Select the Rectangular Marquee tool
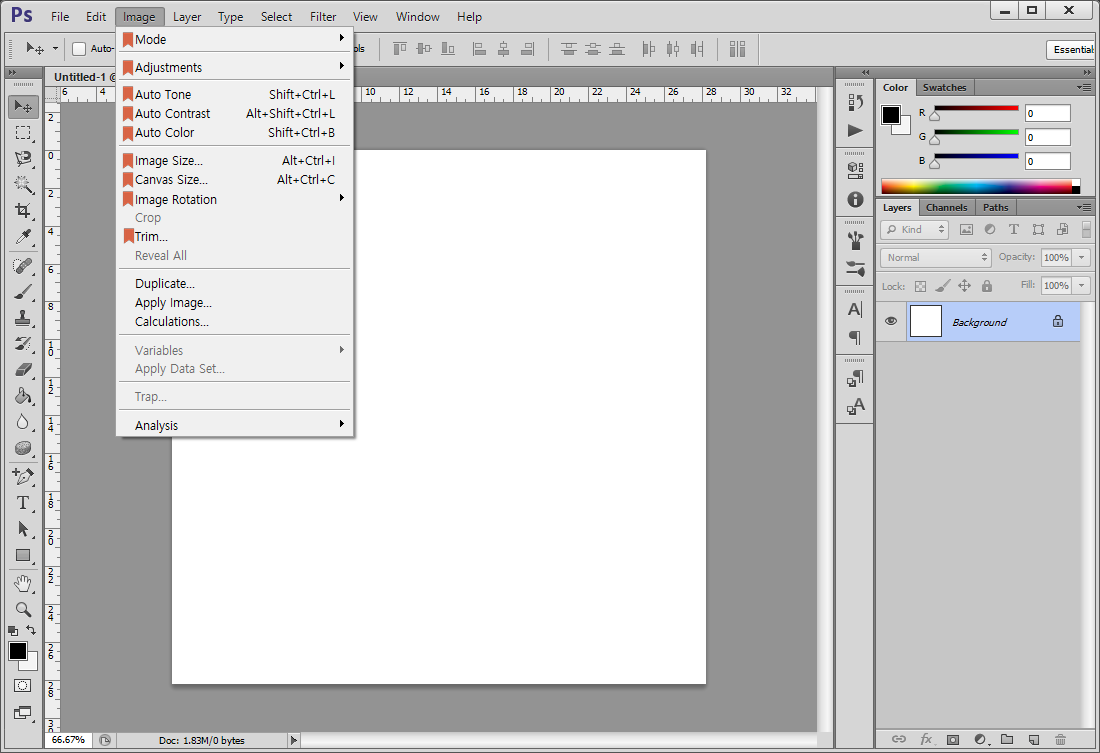 pos(23,133)
